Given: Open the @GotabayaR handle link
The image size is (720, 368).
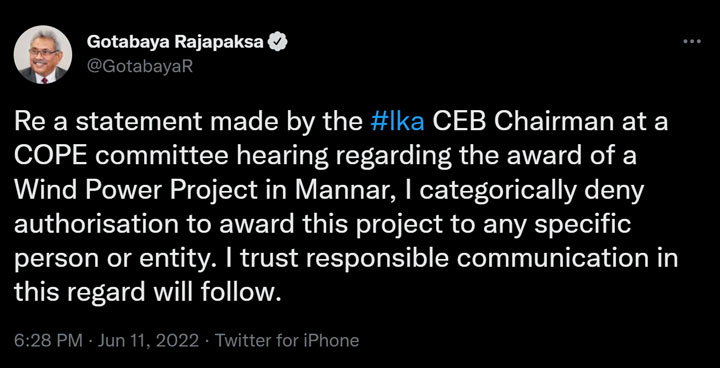Looking at the screenshot, I should (x=139, y=67).
